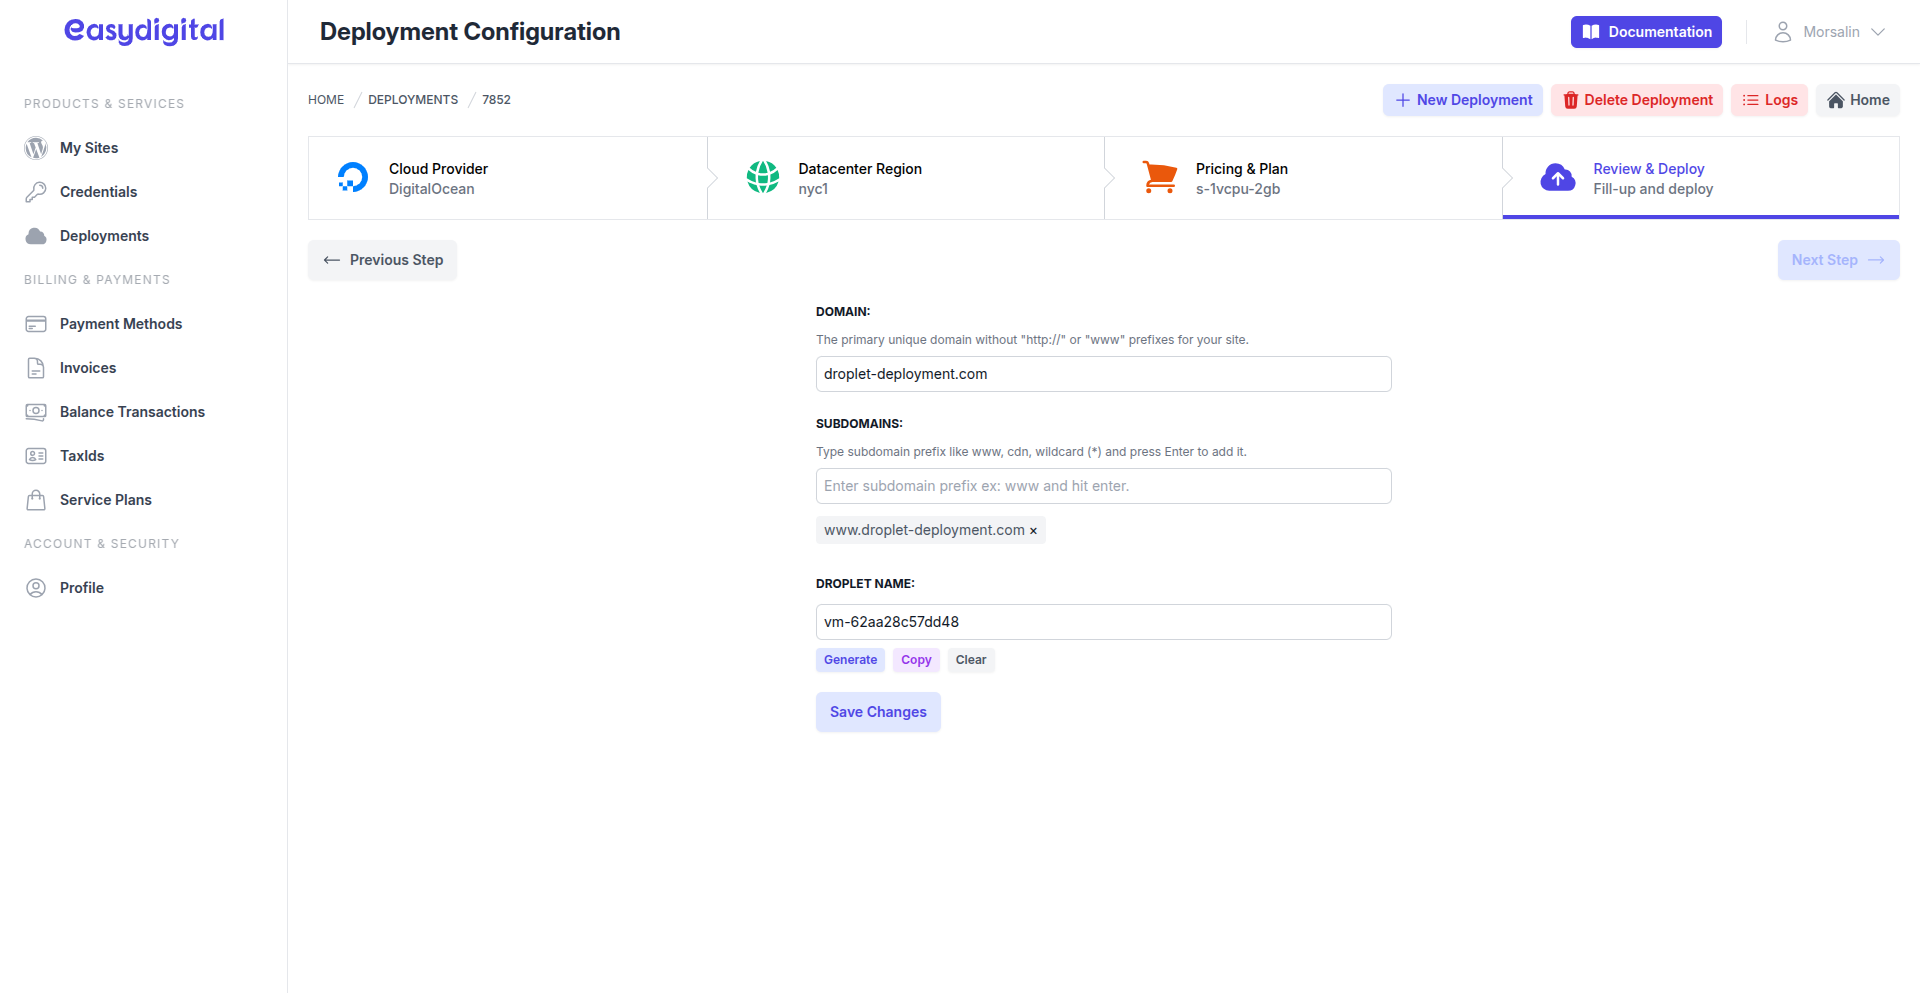1920x993 pixels.
Task: Remove the www.droplet-deployment.com subdomain tag
Action: (x=1034, y=530)
